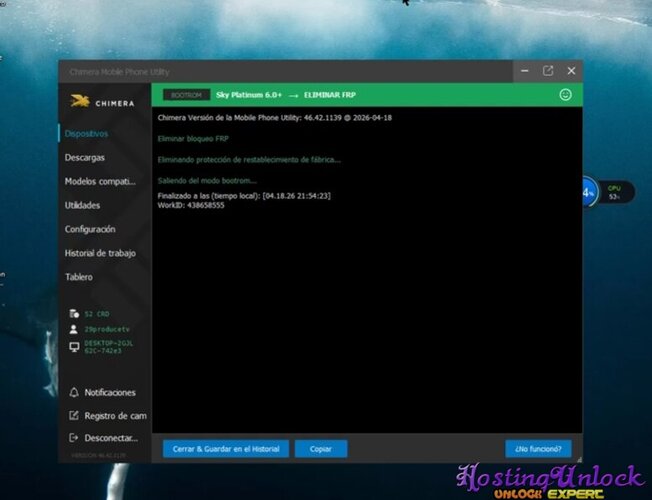Click the Registro de cam label

coord(115,416)
